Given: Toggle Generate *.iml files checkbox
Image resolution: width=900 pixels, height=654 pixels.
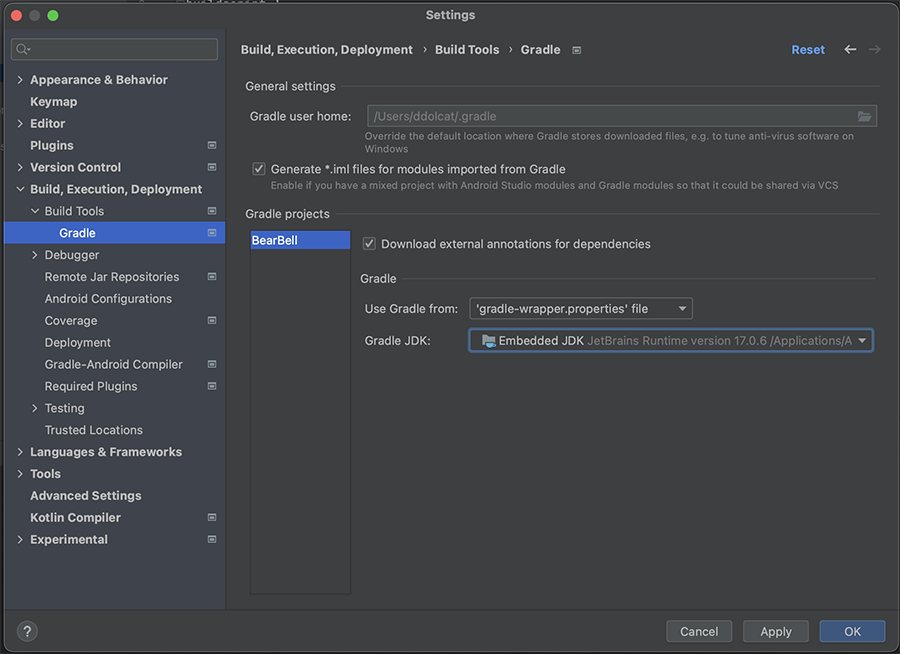Looking at the screenshot, I should 259,170.
